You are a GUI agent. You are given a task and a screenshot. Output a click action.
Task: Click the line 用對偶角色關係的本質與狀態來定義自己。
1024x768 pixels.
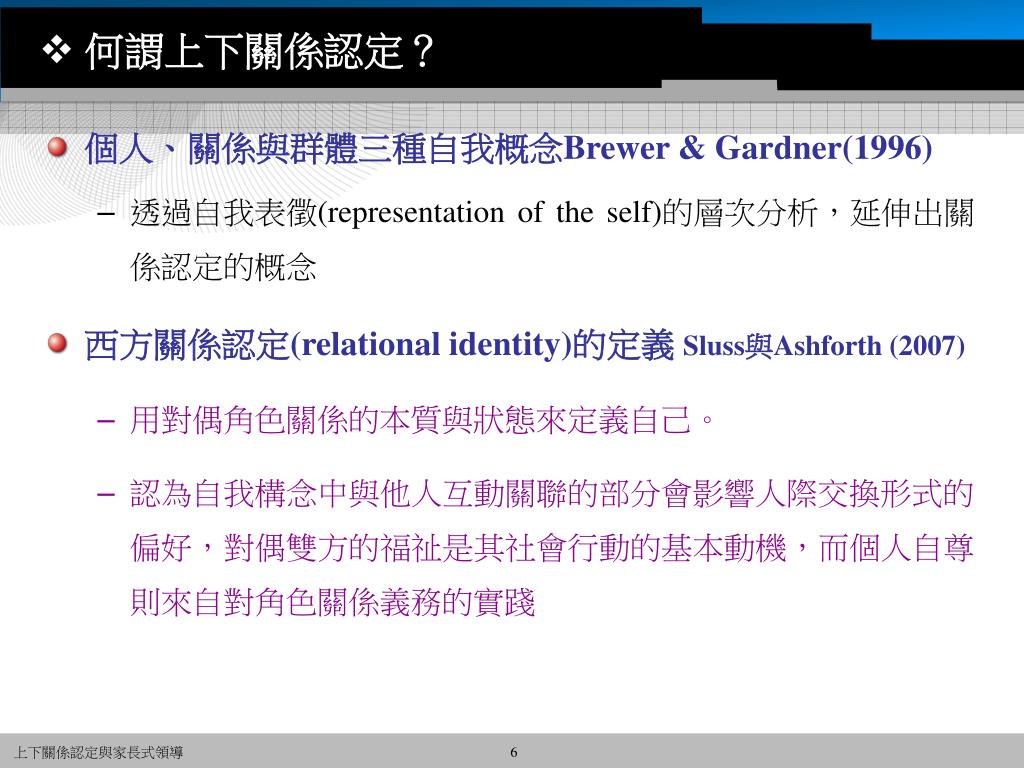[x=423, y=420]
